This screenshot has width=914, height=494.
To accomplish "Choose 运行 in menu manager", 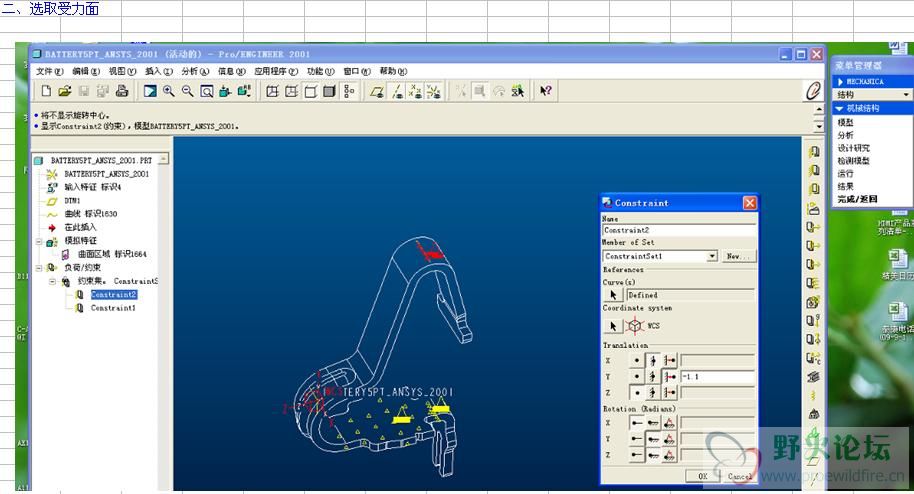I will pos(845,174).
